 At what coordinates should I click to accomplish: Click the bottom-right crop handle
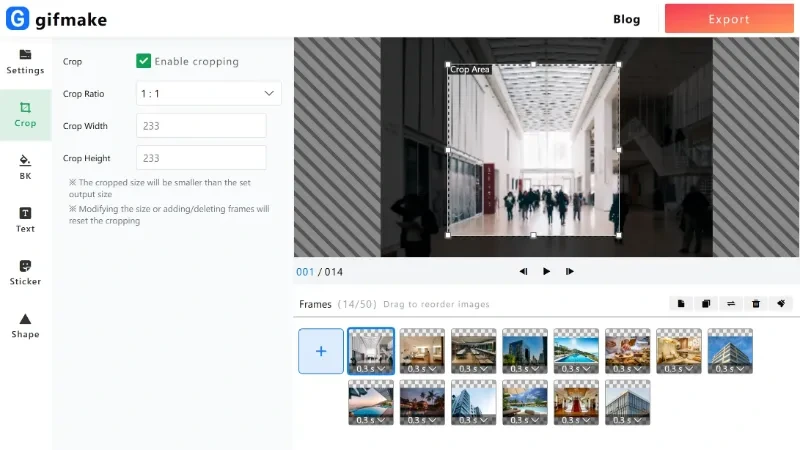click(x=619, y=235)
